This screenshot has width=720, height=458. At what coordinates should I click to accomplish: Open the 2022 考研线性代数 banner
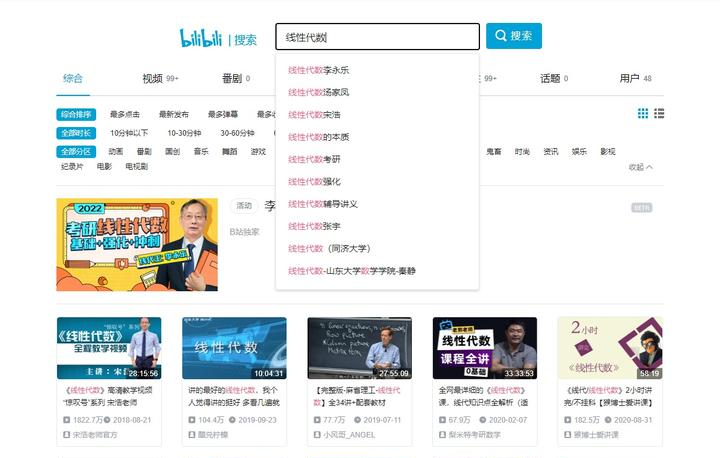click(x=137, y=244)
